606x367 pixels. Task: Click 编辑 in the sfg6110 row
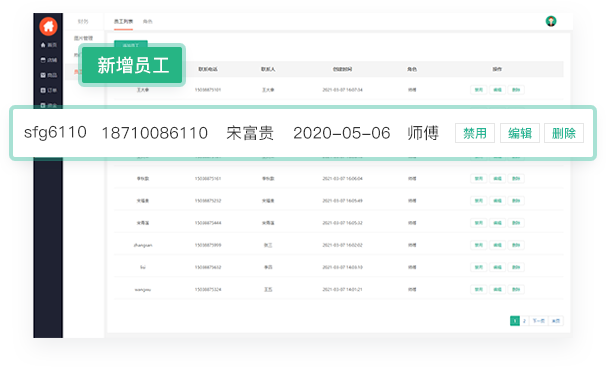point(519,133)
